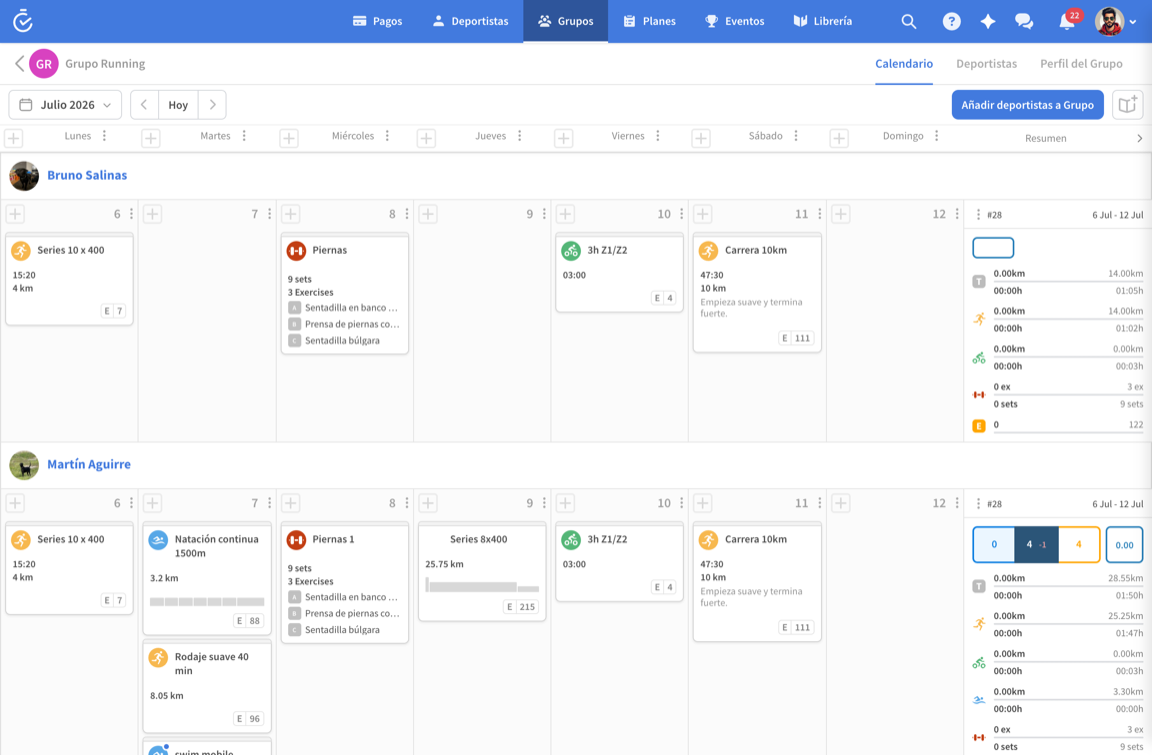
Task: Click Martín's Rodaje suave running icon
Action: coord(158,657)
